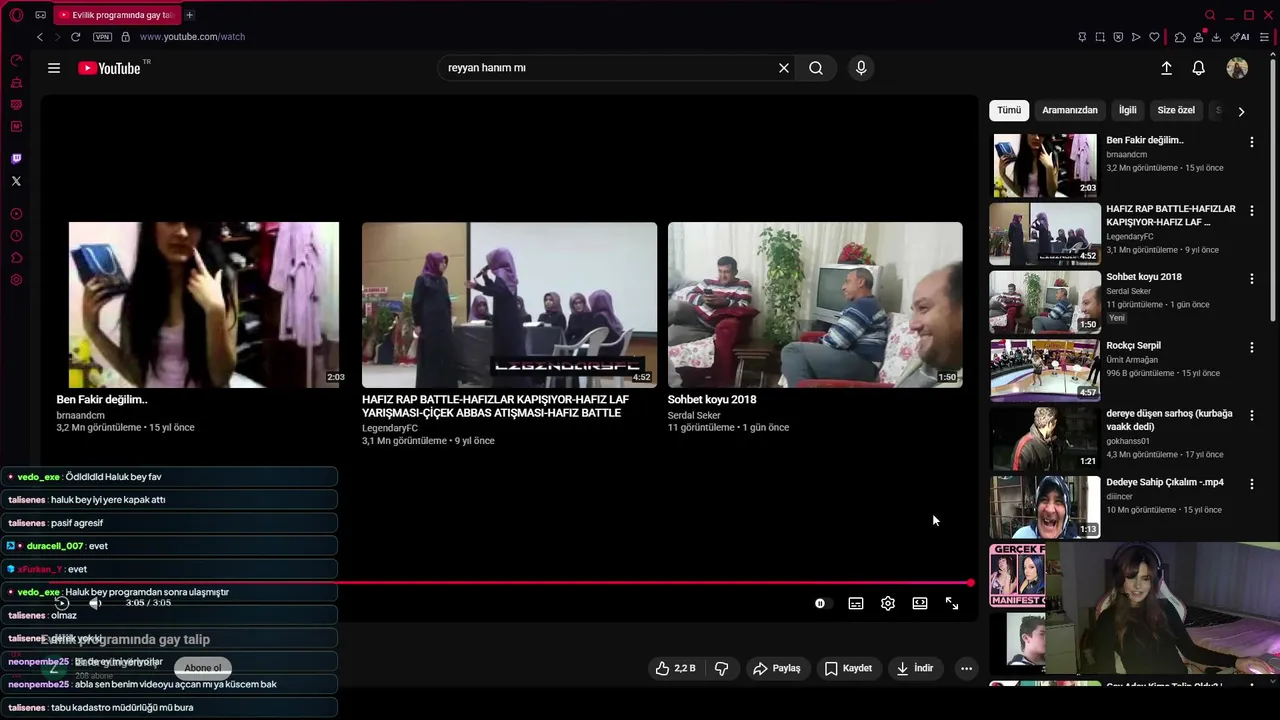This screenshot has width=1280, height=720.
Task: Reload the current YouTube page
Action: 75,37
